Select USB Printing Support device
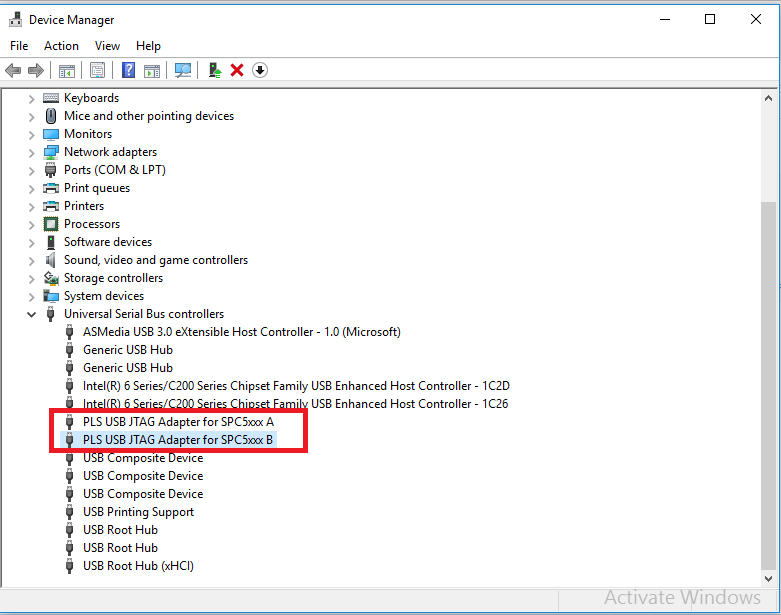781x615 pixels. (138, 512)
